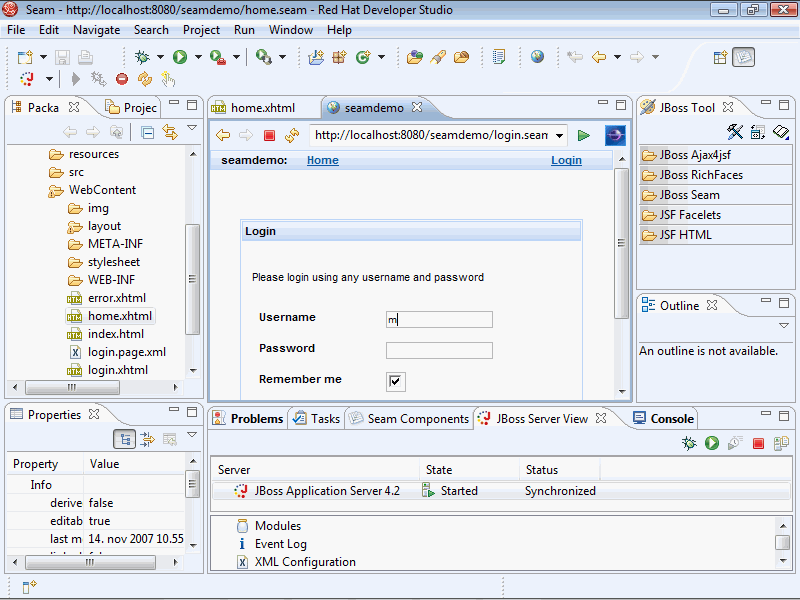
Task: Open the Outline view menu triangle
Action: click(784, 326)
